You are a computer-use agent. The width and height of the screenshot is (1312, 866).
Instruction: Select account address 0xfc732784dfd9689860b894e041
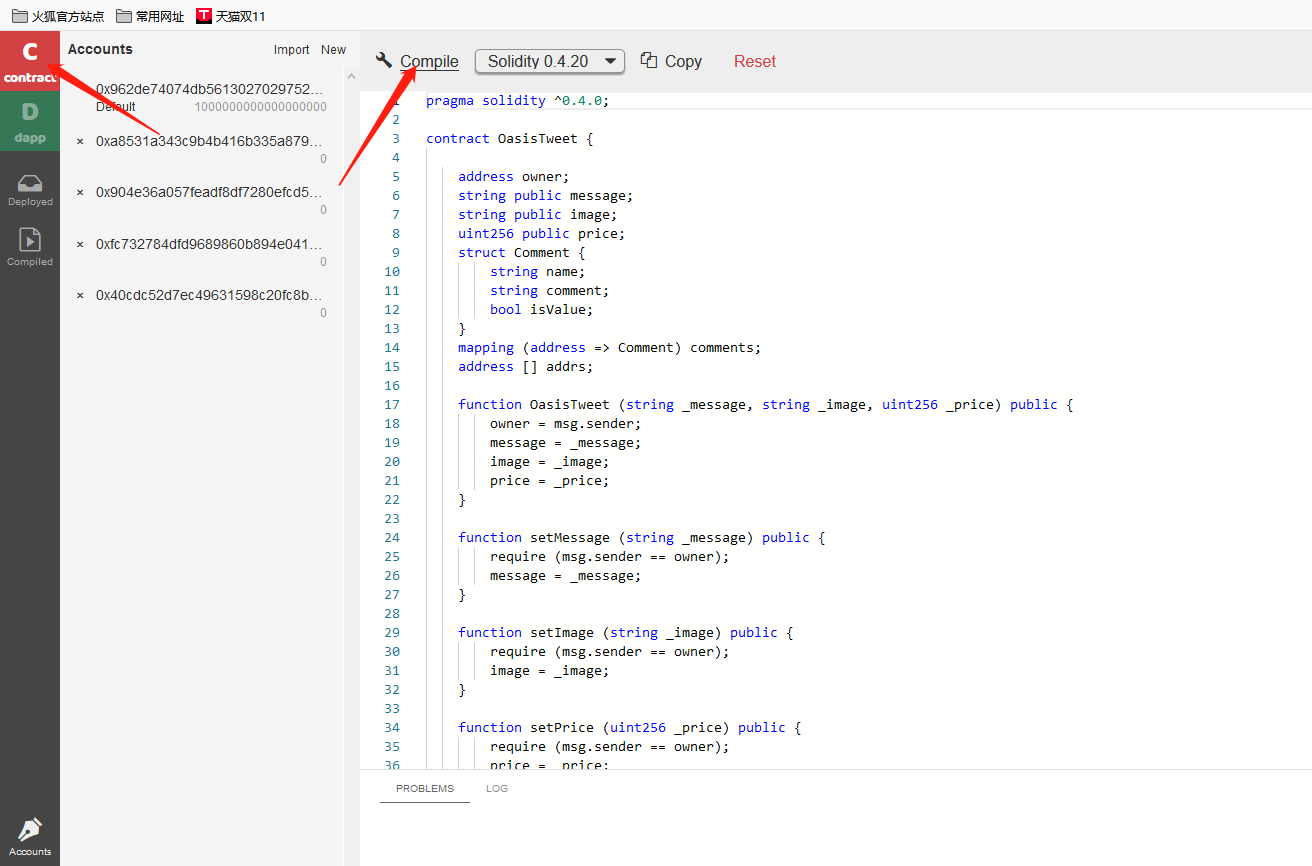(210, 244)
